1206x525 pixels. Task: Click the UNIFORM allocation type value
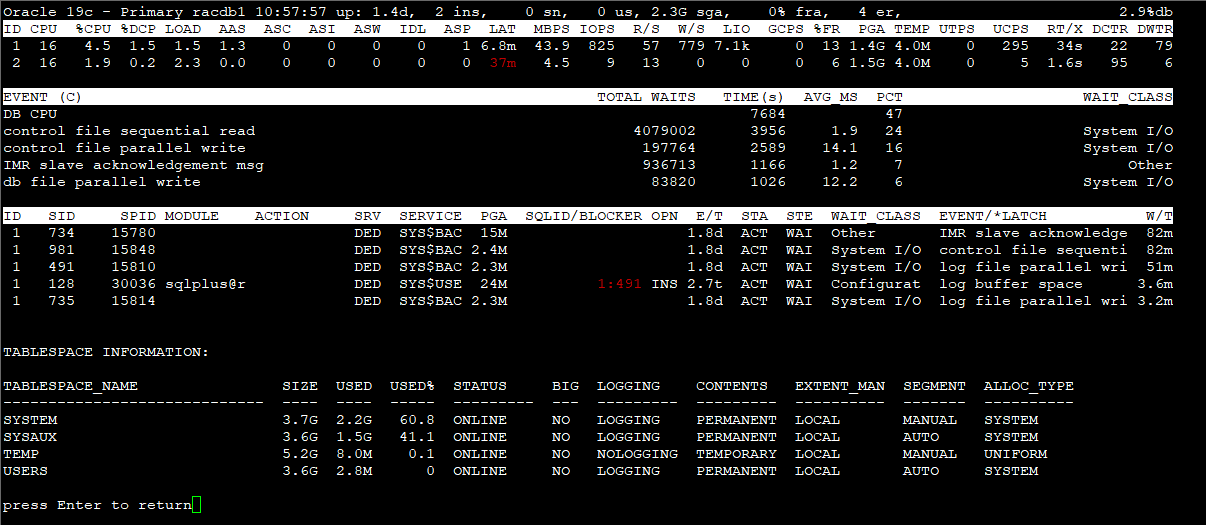[1015, 454]
